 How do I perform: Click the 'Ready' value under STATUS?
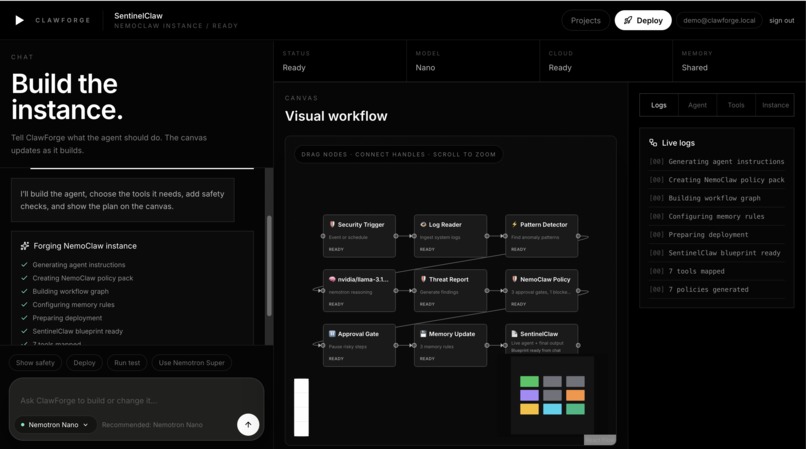(294, 67)
